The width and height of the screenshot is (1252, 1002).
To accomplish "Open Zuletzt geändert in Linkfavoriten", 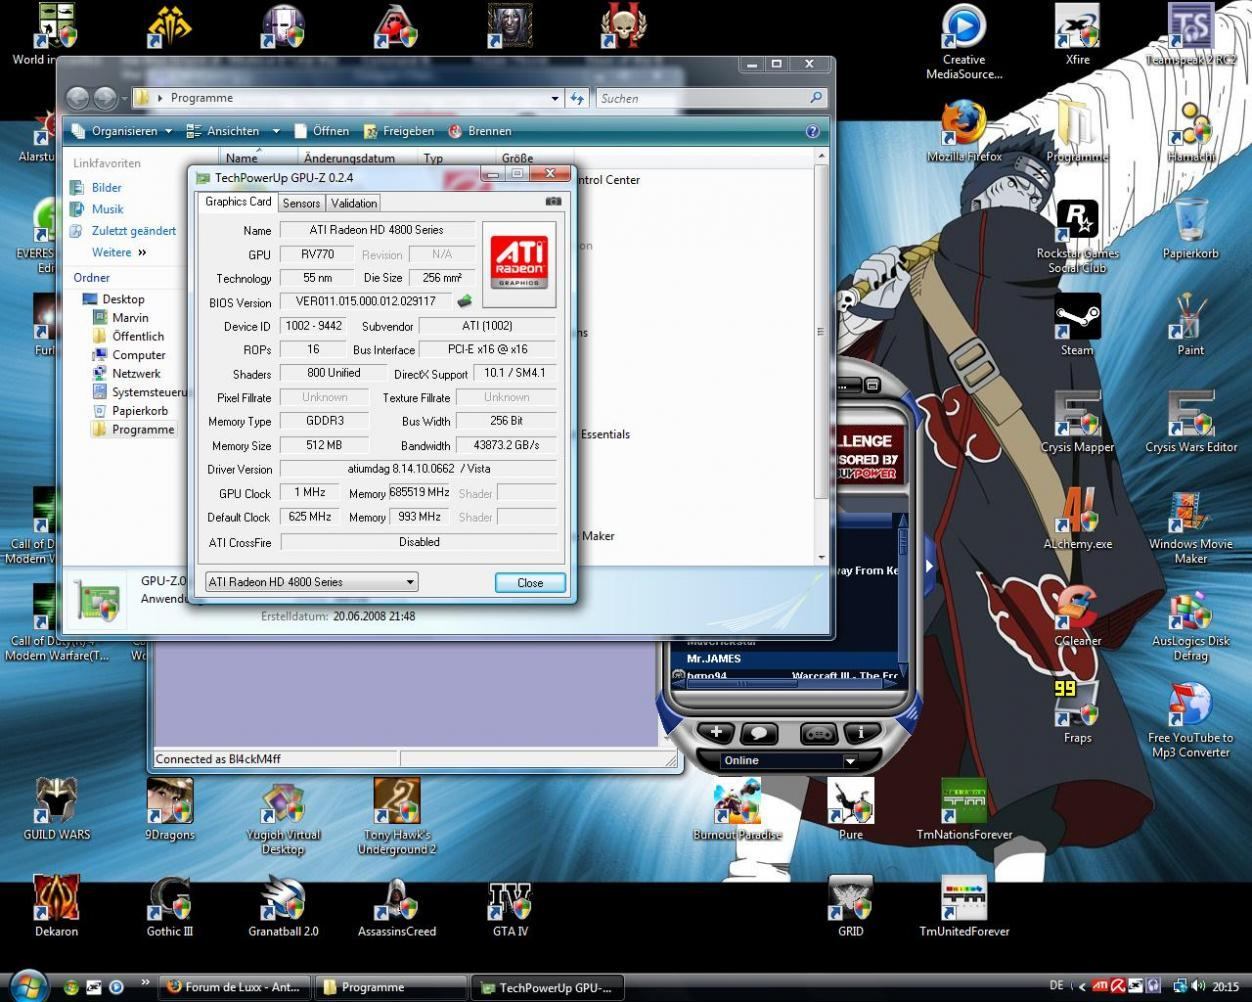I will [123, 231].
